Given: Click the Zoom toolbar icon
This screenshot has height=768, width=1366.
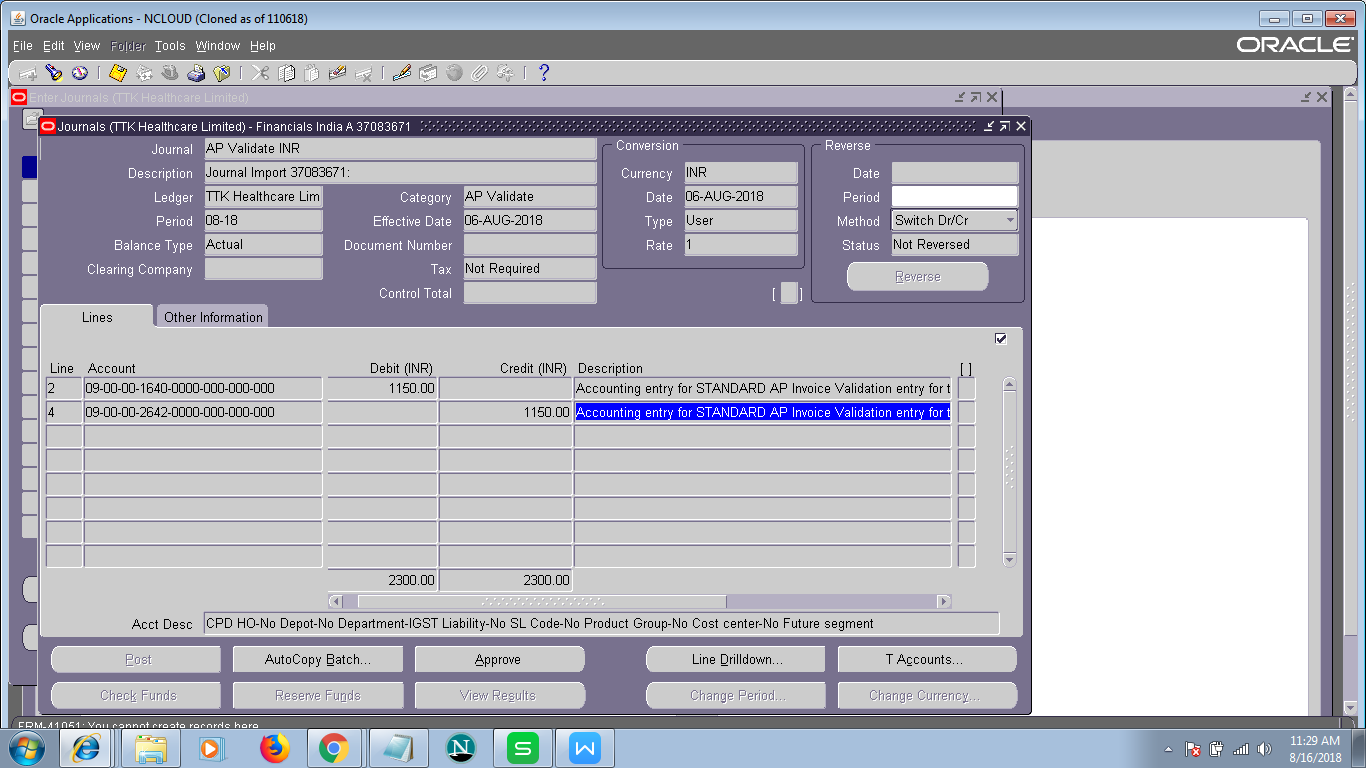Looking at the screenshot, I should pyautogui.click(x=428, y=73).
